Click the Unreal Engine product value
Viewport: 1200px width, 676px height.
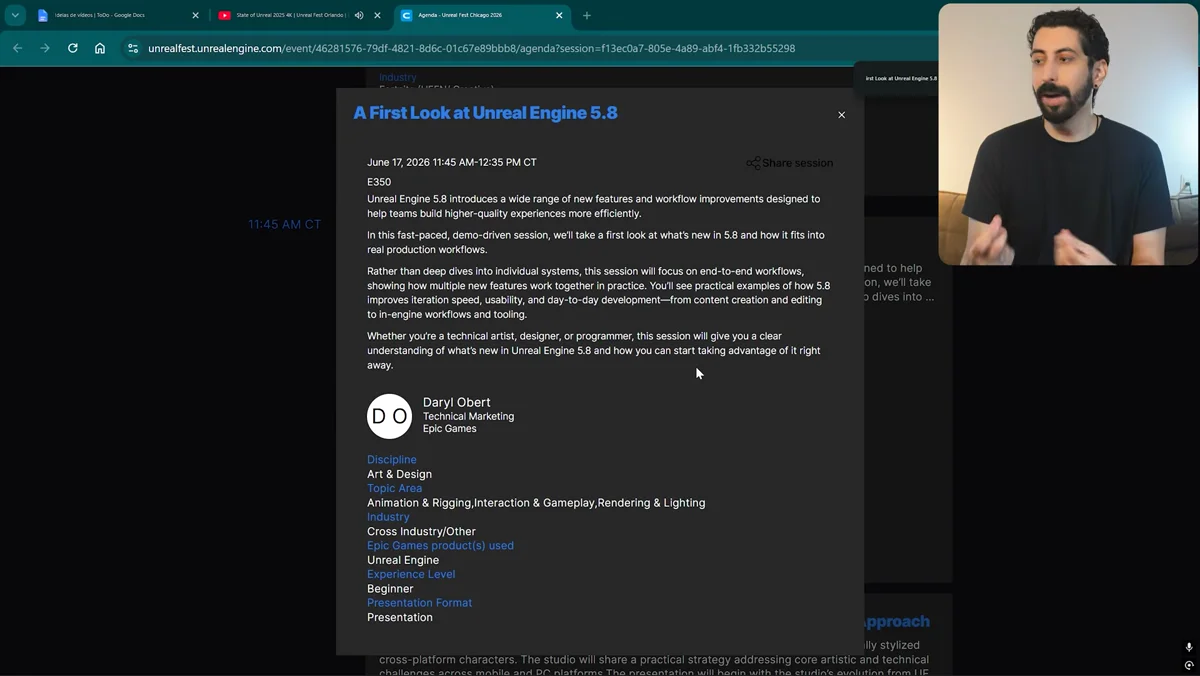403,560
